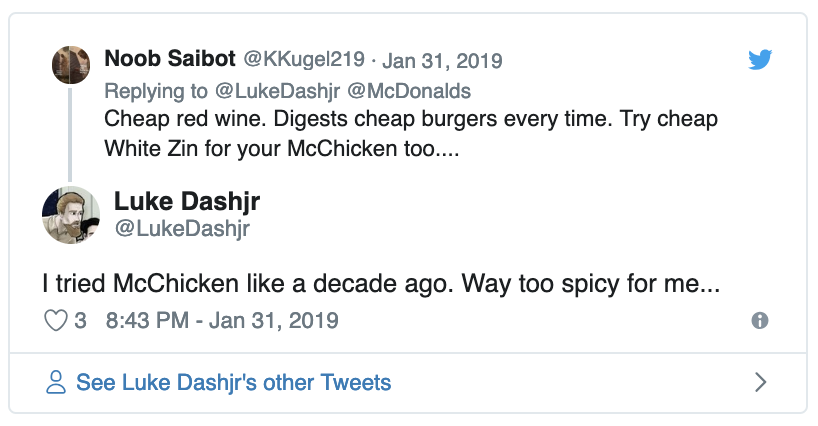The width and height of the screenshot is (818, 426).
Task: Like the tweet using the heart icon
Action: pyautogui.click(x=56, y=321)
